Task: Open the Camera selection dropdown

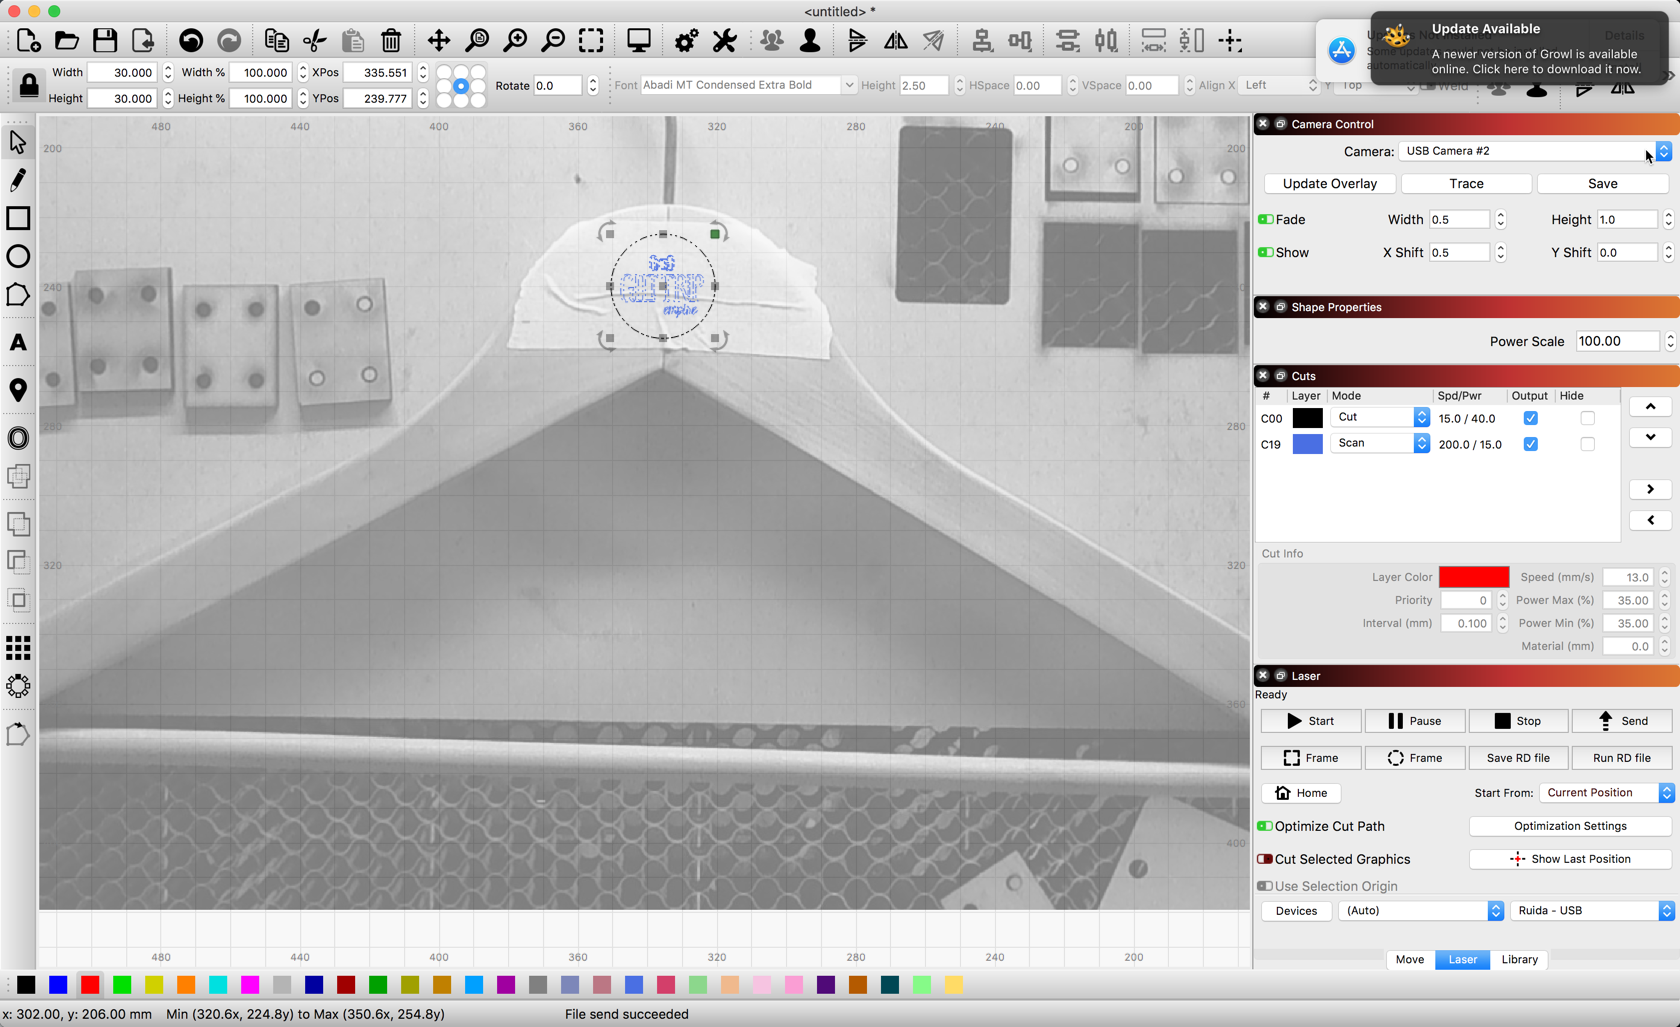Action: 1535,151
